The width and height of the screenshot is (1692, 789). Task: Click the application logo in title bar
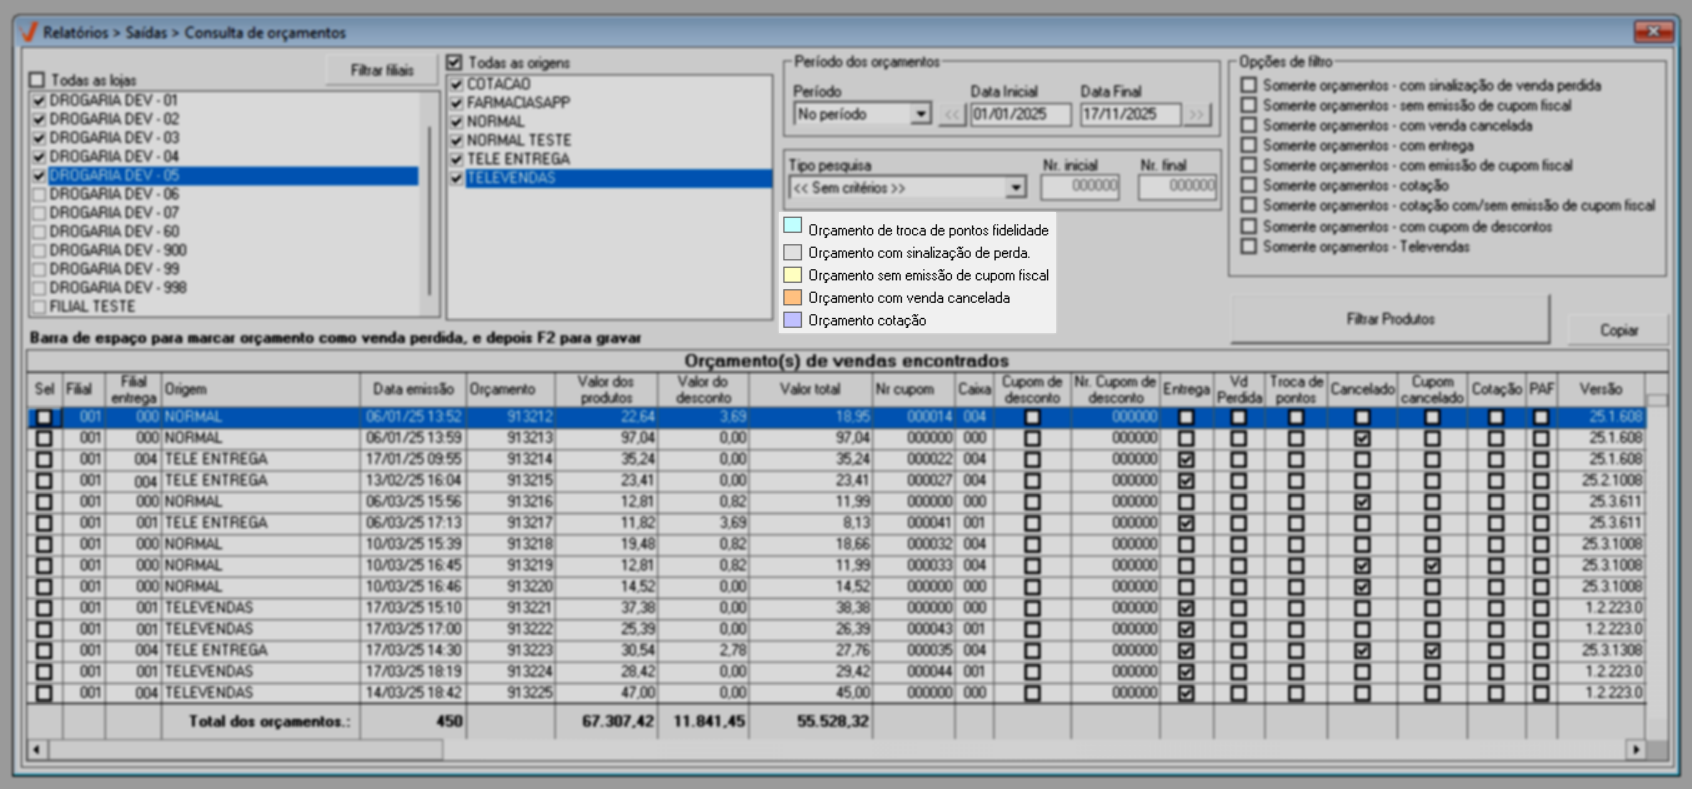[x=29, y=32]
